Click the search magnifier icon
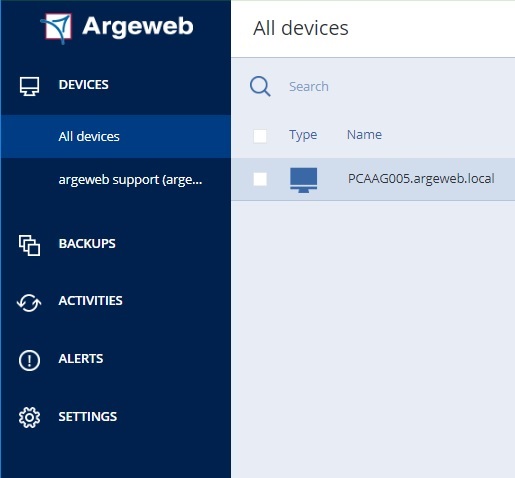Screen dimensions: 515x478 [x=260, y=86]
